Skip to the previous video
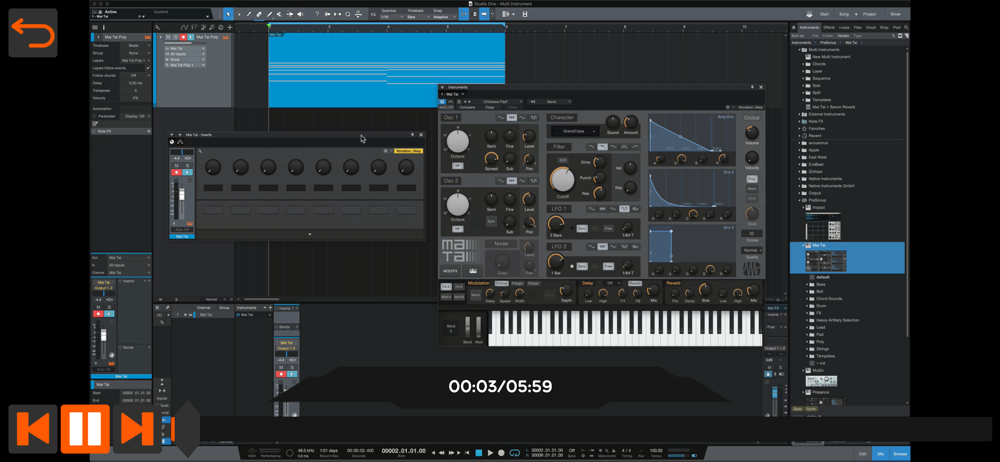 click(33, 428)
